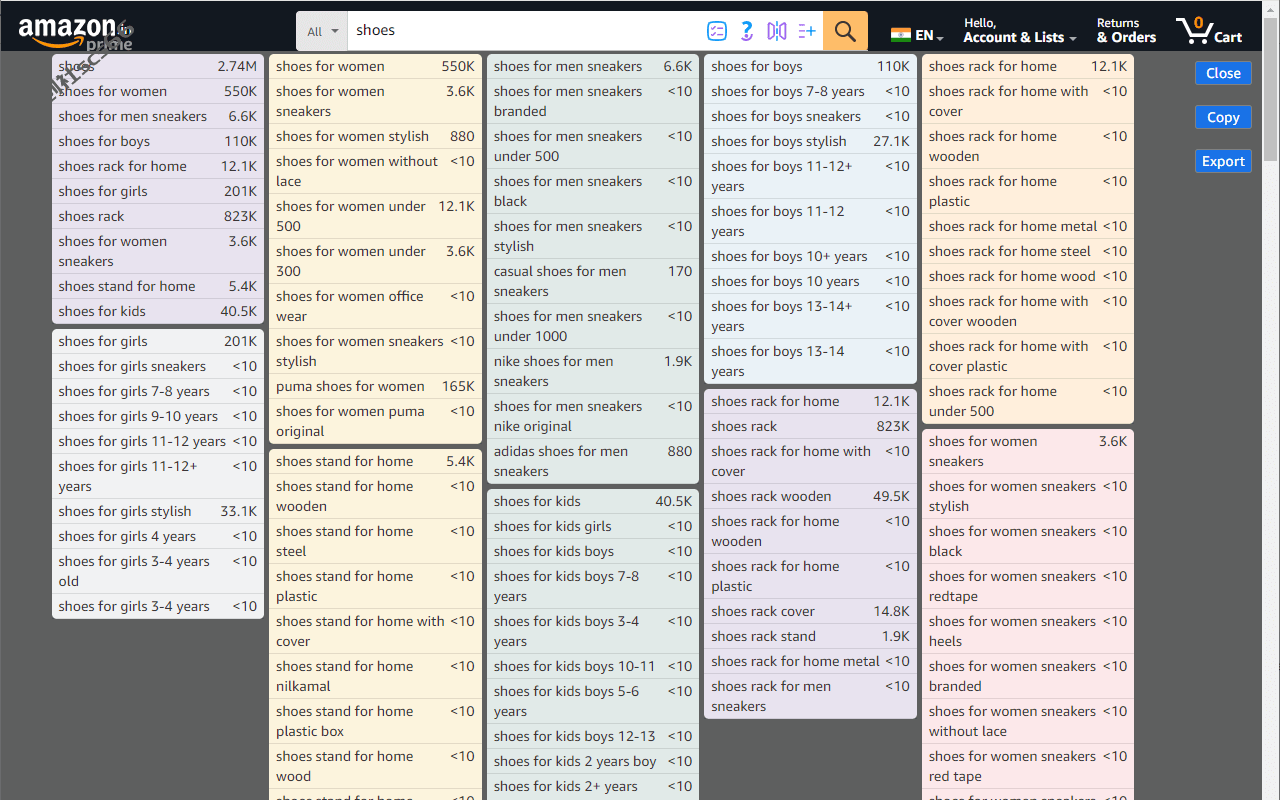Select 'shoes for girls 3-4 years old'
The image size is (1280, 800).
pos(158,571)
